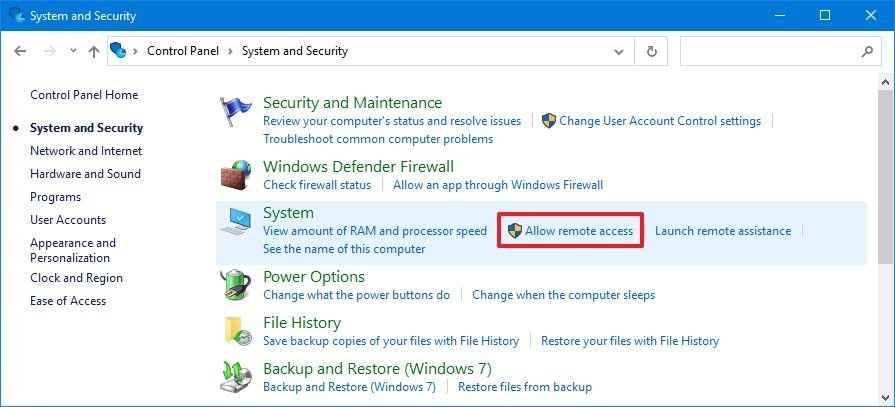Viewport: 895px width, 407px height.
Task: Open Troubleshoot common computer problems
Action: pos(378,139)
